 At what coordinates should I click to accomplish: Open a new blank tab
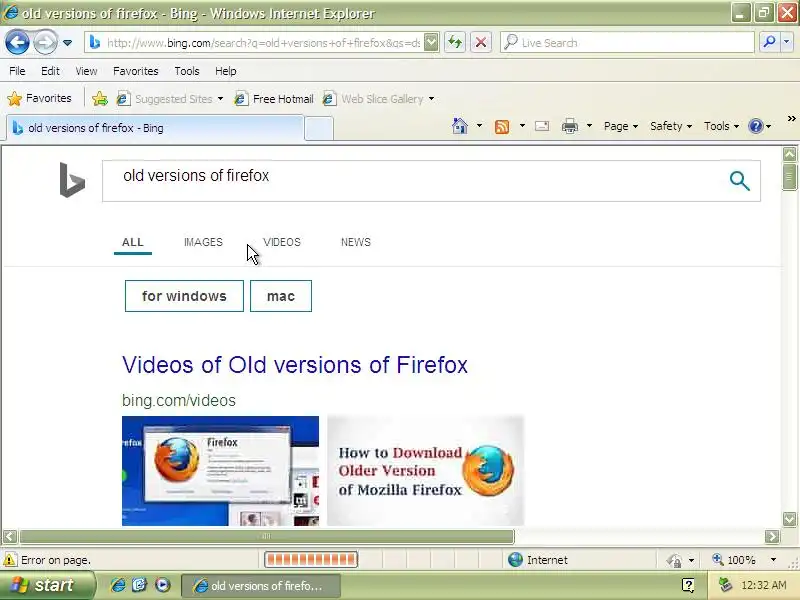tap(319, 129)
